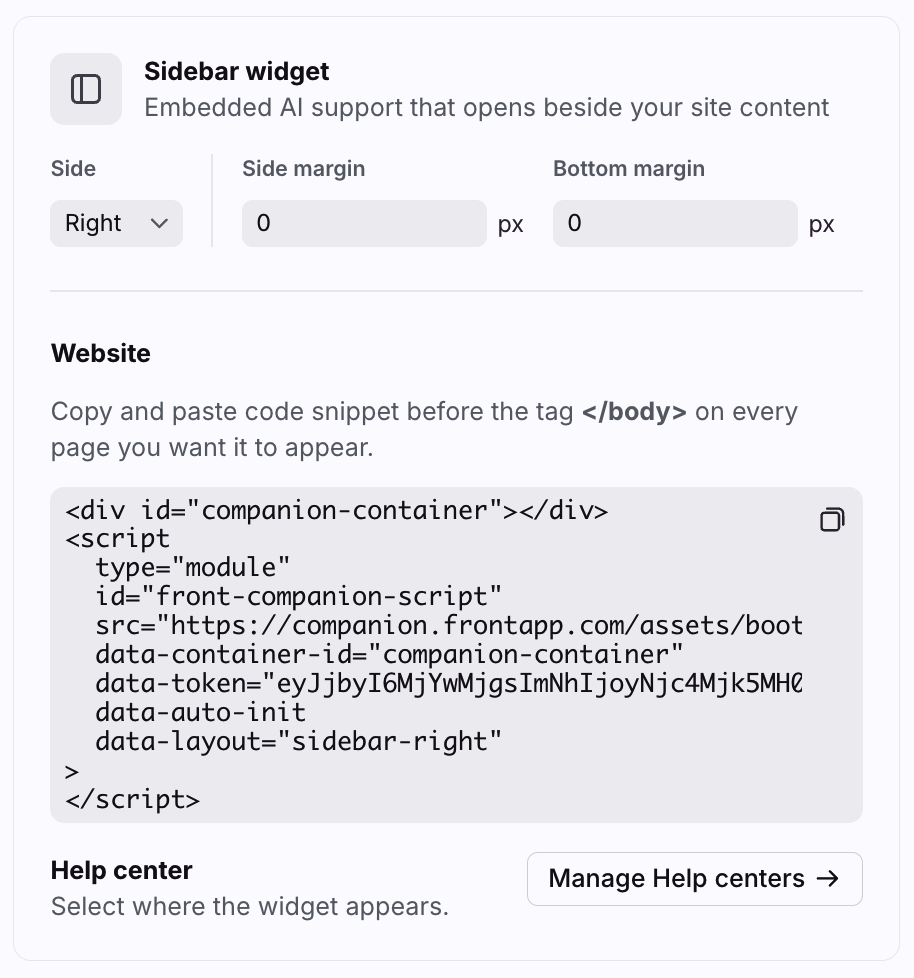Screen dimensions: 914x978
Task: Click the Bottom margin label
Action: 628,169
